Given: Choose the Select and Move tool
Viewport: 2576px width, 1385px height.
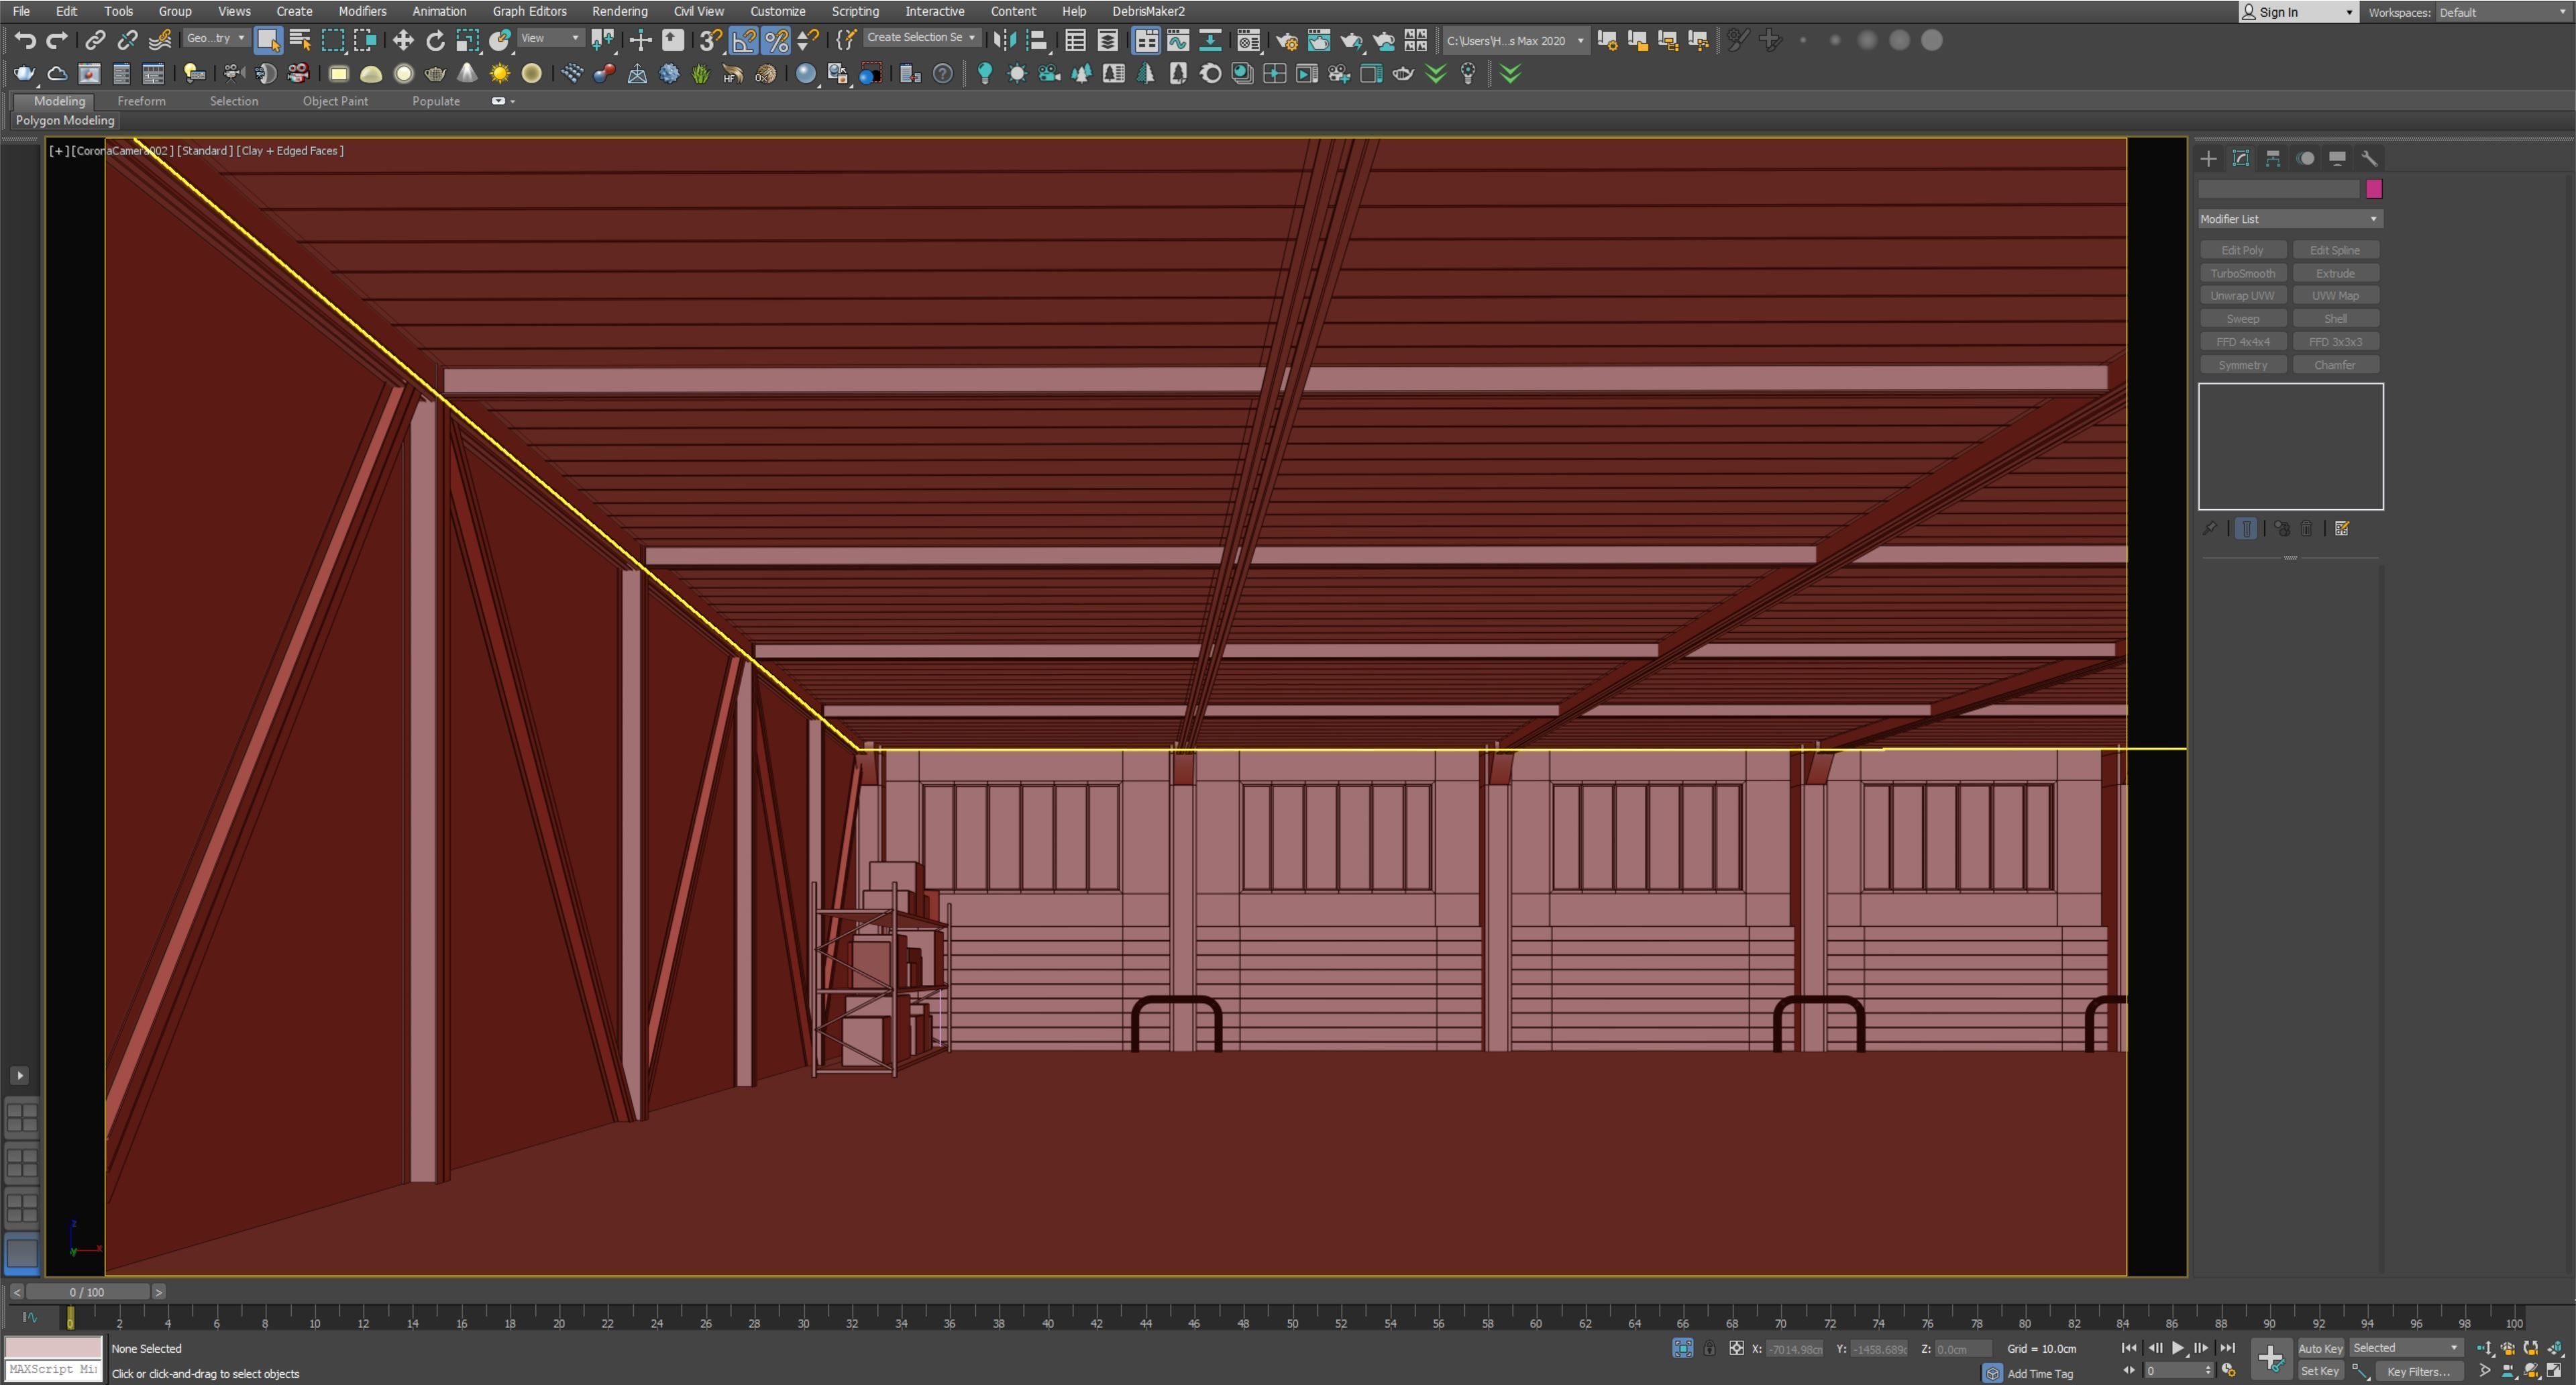Looking at the screenshot, I should (403, 40).
